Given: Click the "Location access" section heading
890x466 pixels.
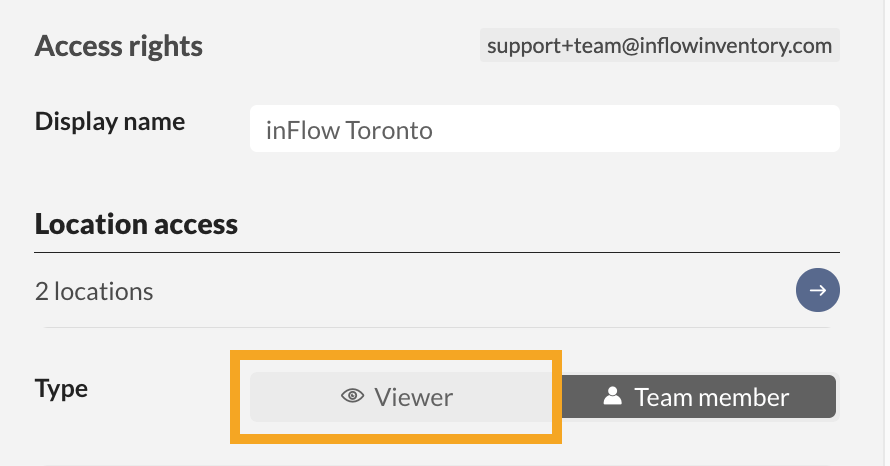Looking at the screenshot, I should pos(136,224).
